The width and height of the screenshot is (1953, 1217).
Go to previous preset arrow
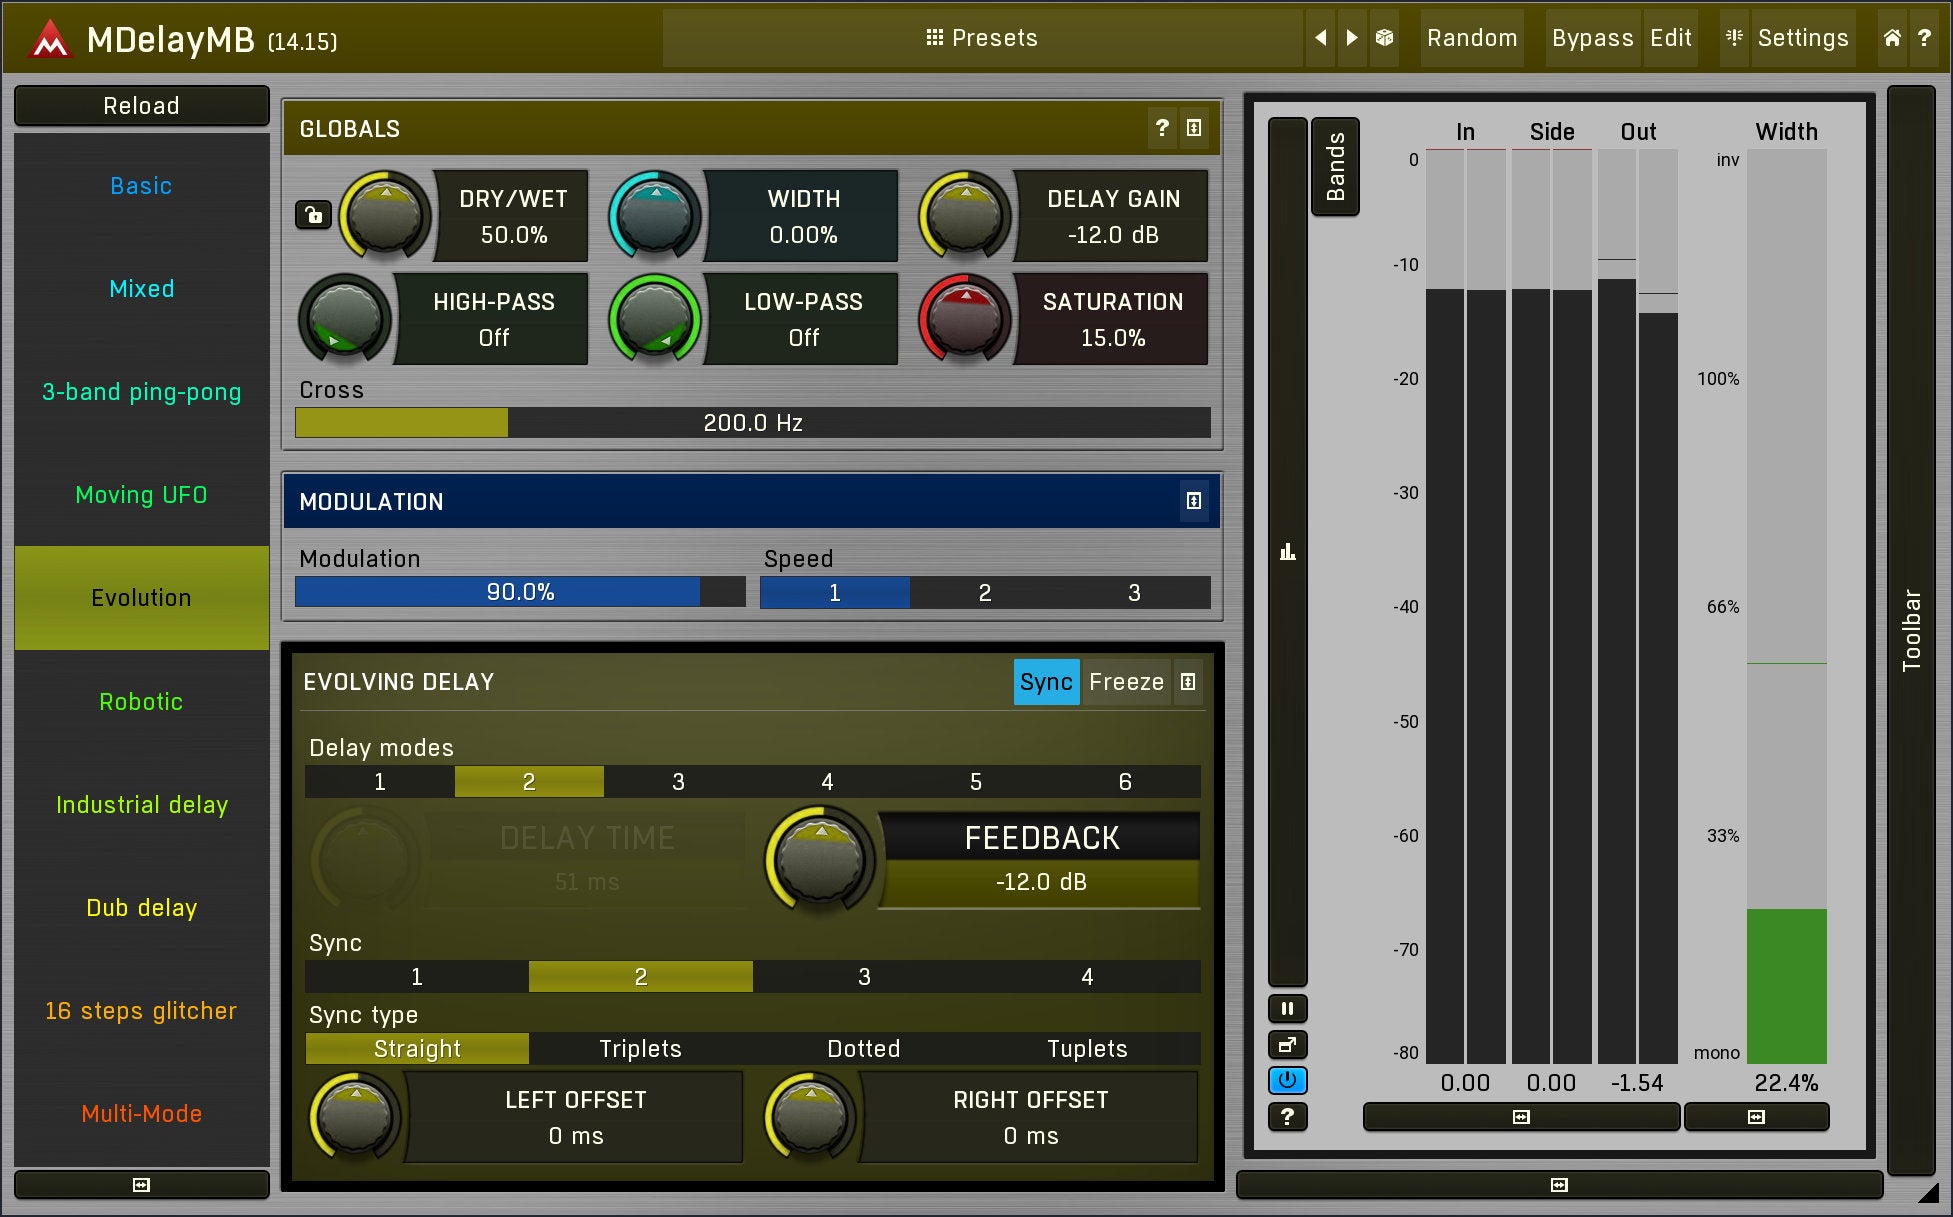1321,38
